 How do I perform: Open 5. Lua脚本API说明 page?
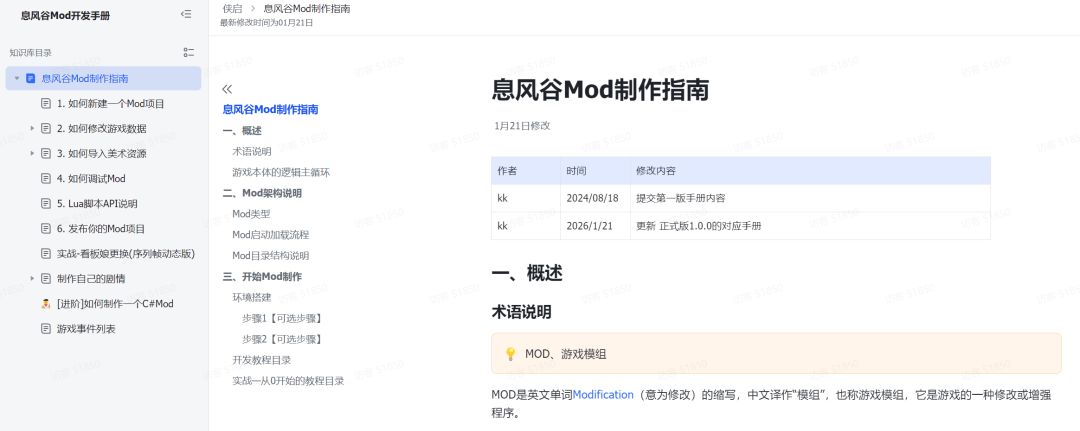tap(97, 204)
